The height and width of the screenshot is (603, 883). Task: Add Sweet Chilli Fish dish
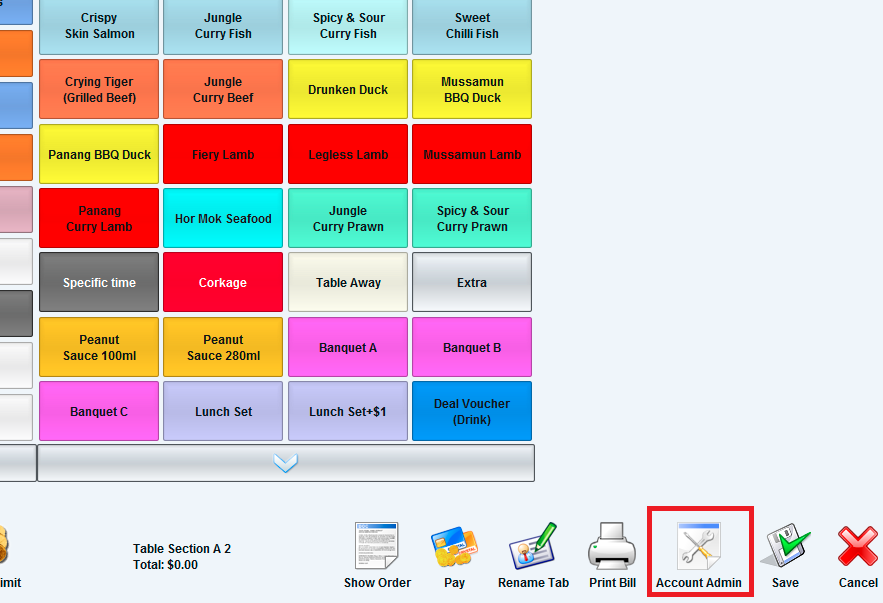472,26
